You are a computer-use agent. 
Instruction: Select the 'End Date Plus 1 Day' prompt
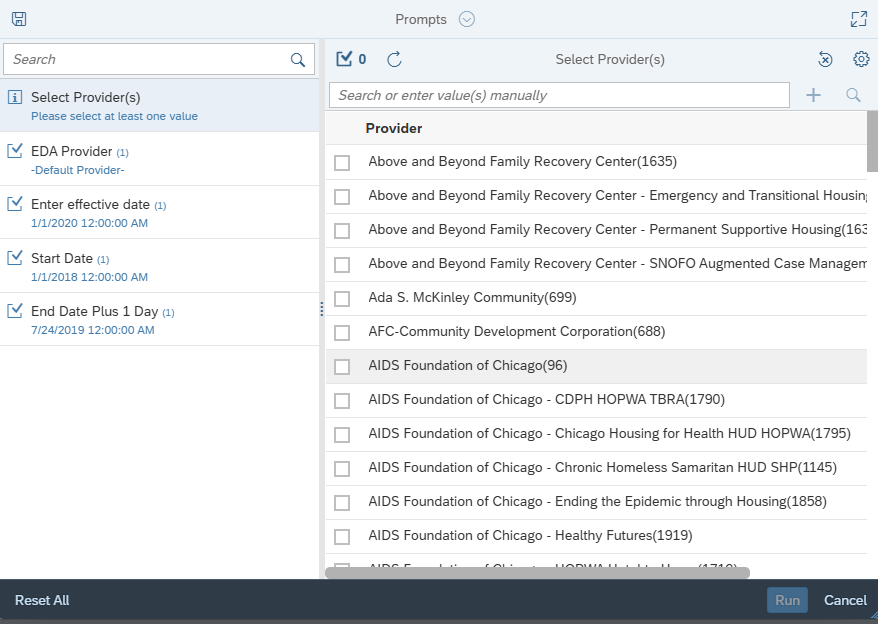click(x=160, y=319)
